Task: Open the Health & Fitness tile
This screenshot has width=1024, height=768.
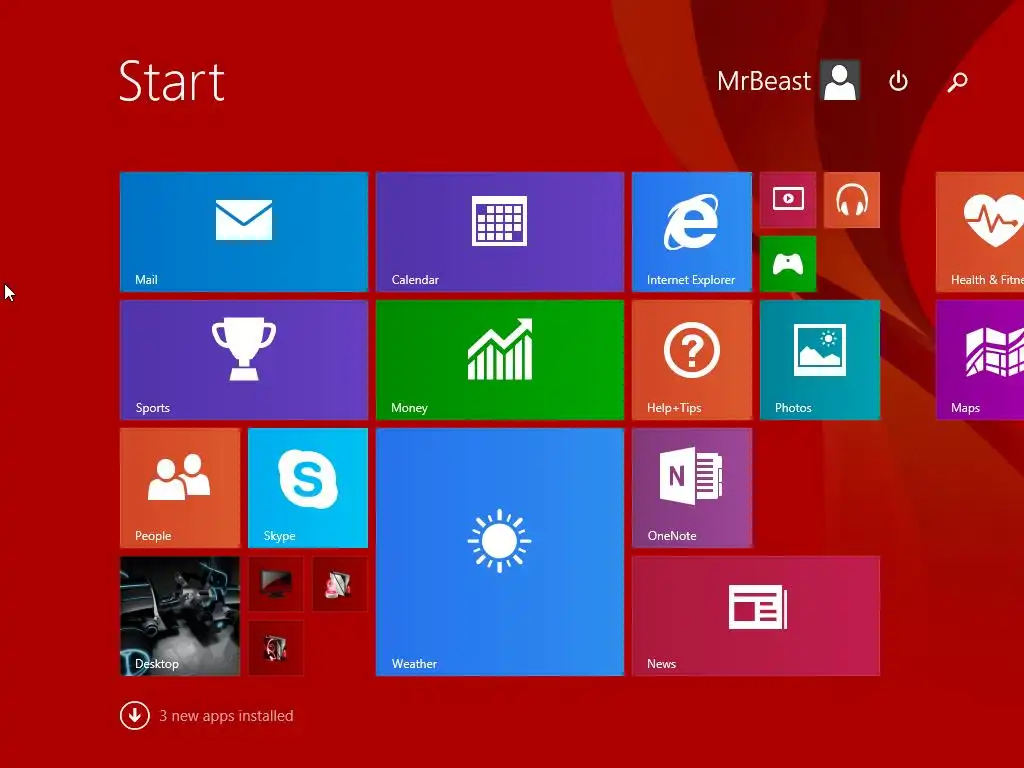Action: tap(980, 232)
